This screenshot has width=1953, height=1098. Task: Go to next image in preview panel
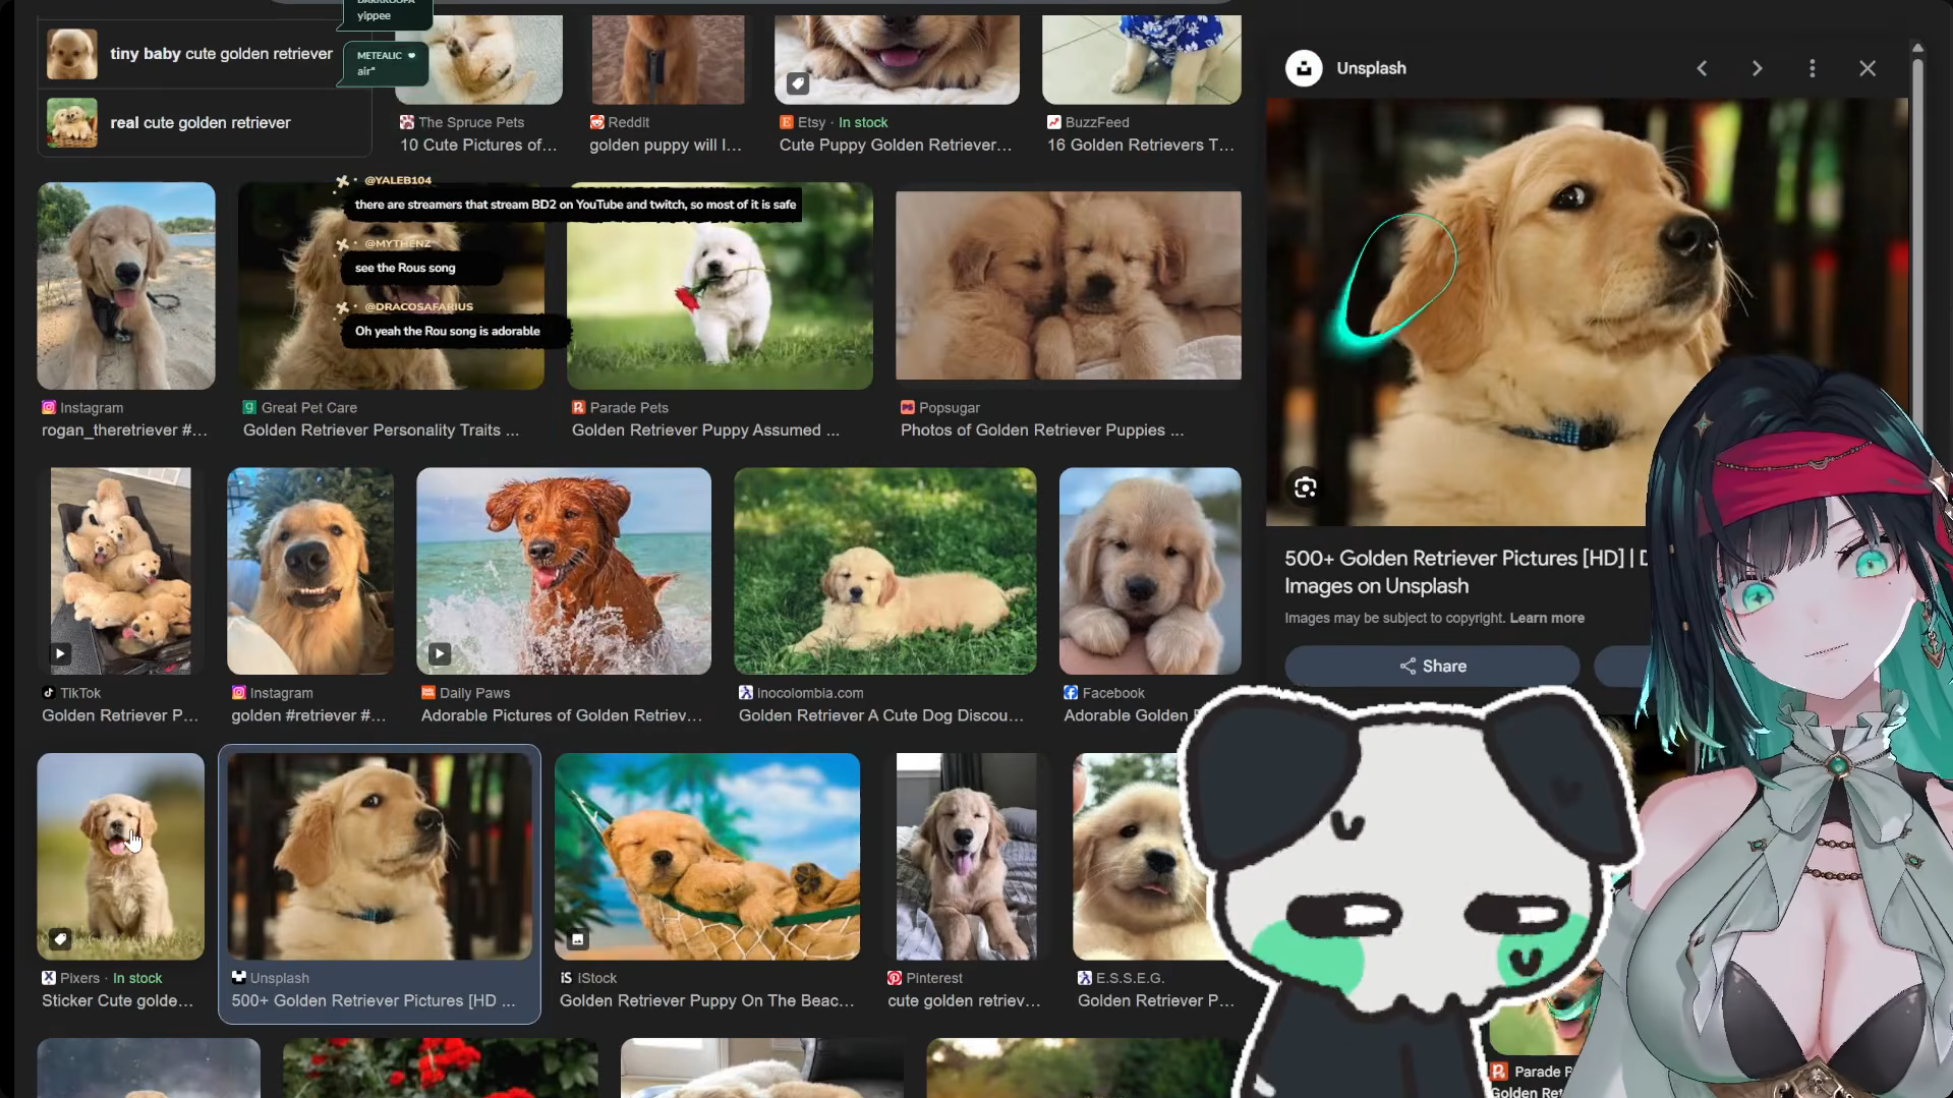[1756, 68]
